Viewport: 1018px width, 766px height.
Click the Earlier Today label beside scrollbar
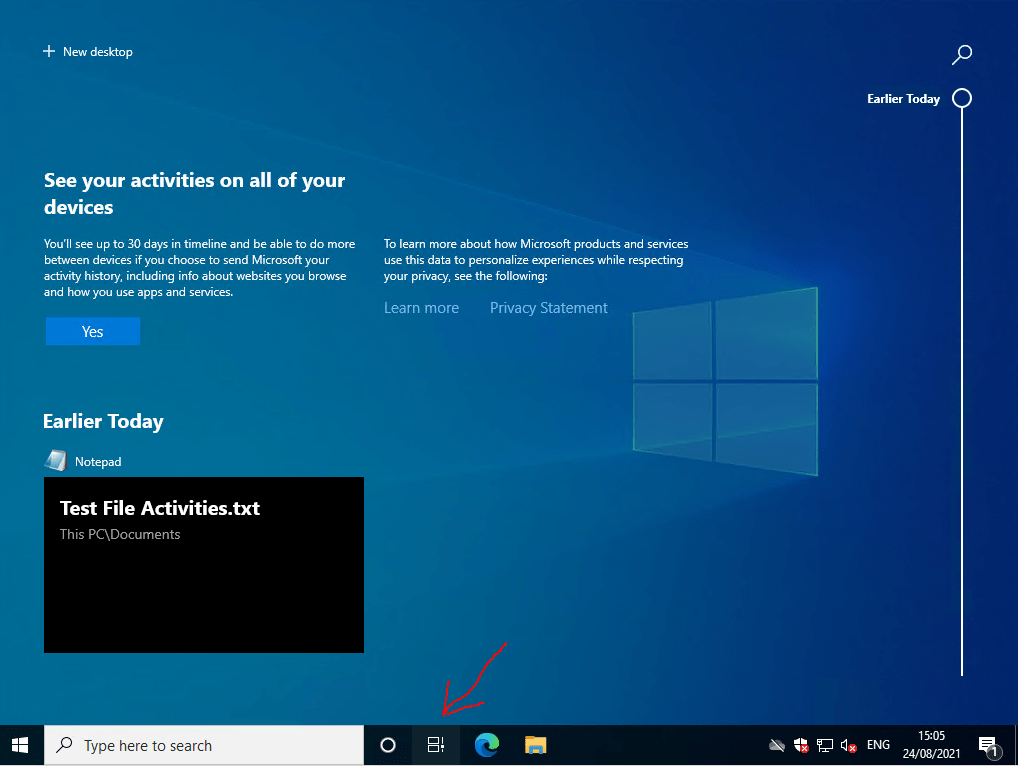(x=903, y=99)
